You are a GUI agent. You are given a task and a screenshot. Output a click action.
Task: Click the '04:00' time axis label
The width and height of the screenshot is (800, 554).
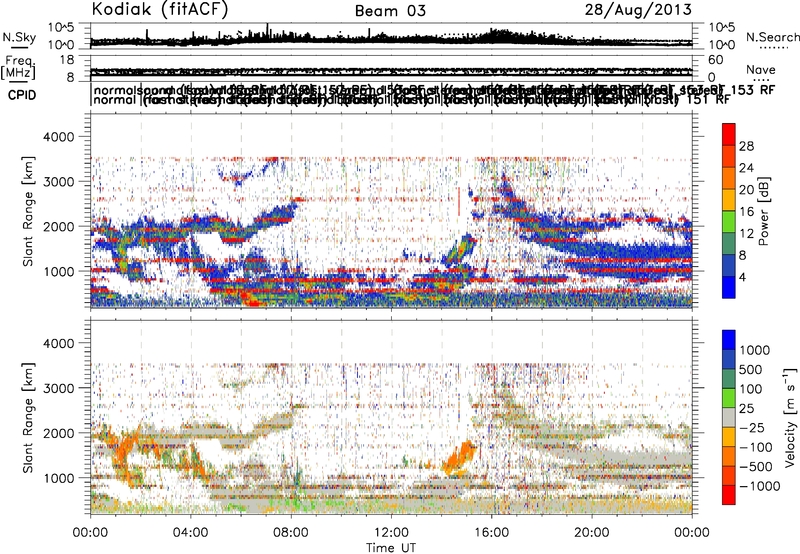click(x=190, y=533)
